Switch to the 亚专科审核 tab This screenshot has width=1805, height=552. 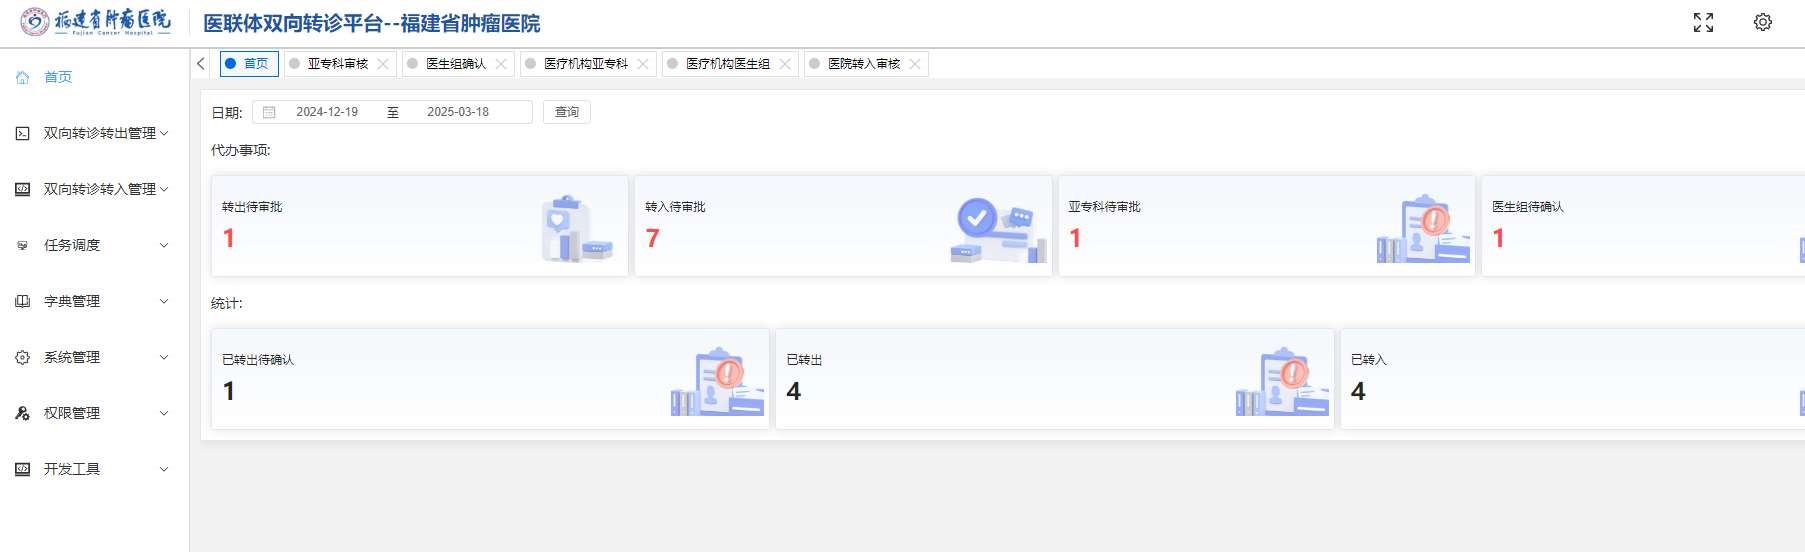point(338,64)
